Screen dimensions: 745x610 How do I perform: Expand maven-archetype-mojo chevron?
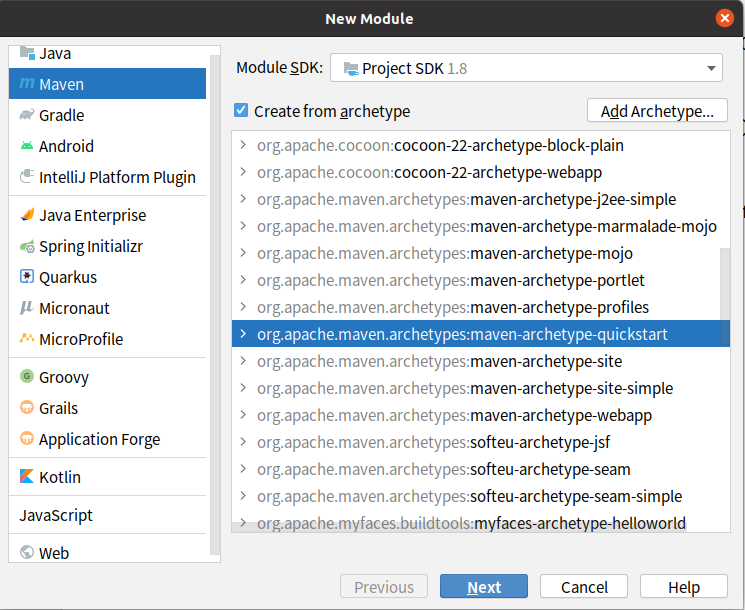point(243,253)
